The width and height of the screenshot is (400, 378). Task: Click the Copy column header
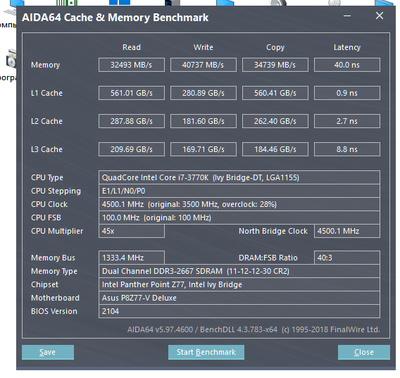(275, 48)
